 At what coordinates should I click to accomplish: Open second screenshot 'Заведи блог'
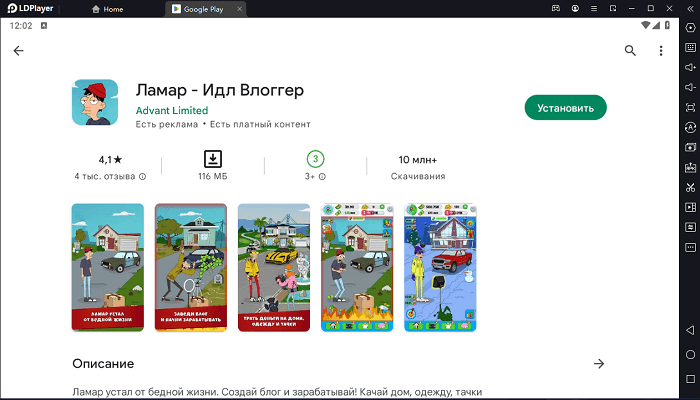click(191, 267)
